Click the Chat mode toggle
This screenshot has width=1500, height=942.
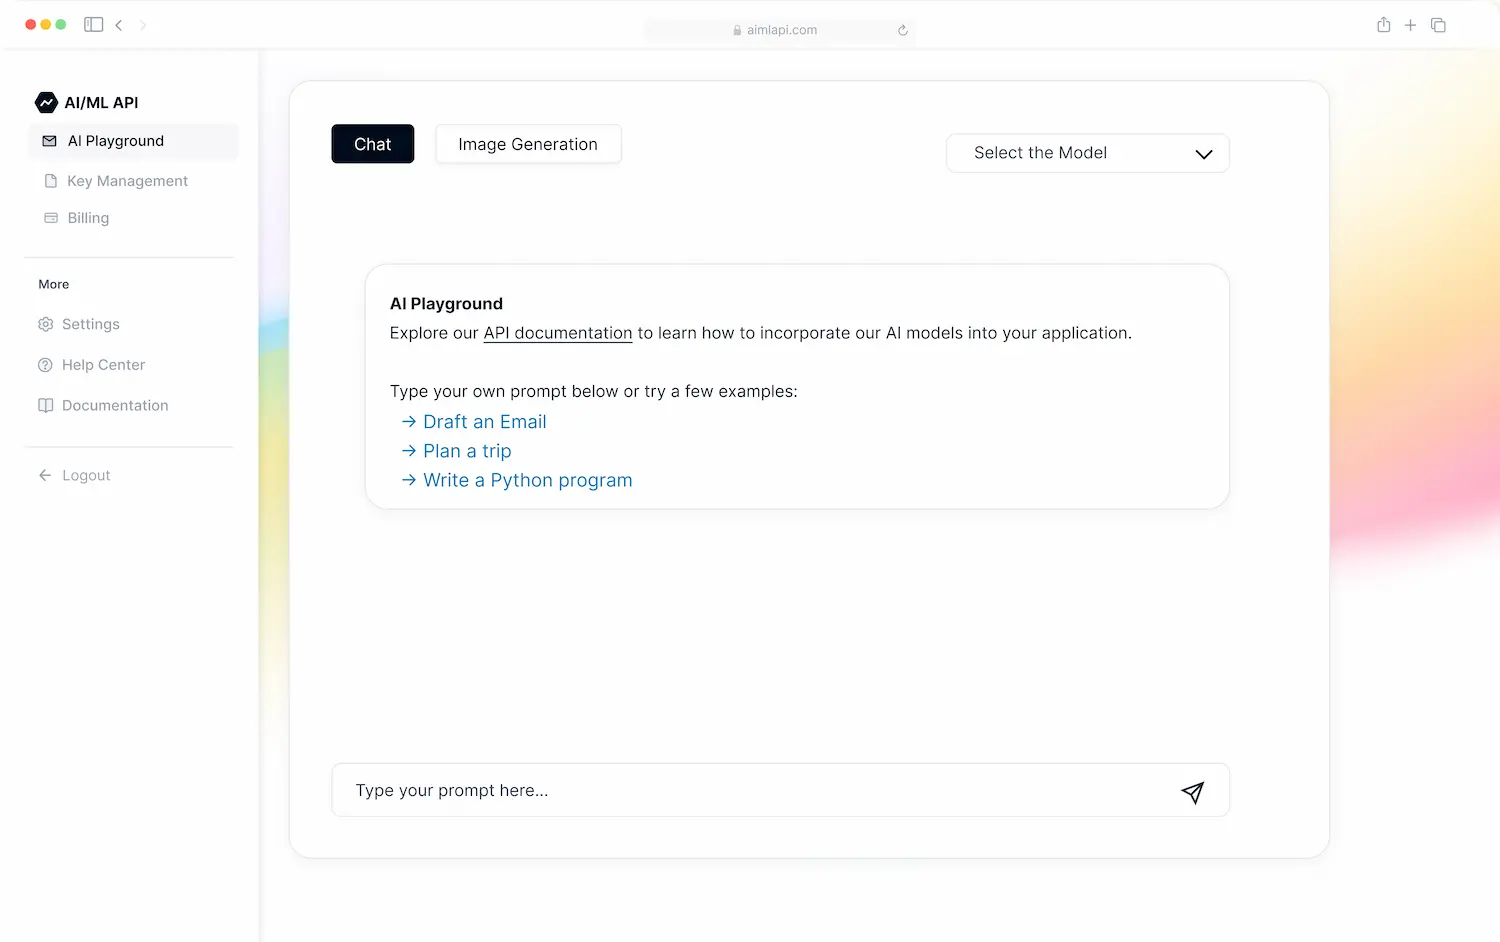[x=372, y=143]
